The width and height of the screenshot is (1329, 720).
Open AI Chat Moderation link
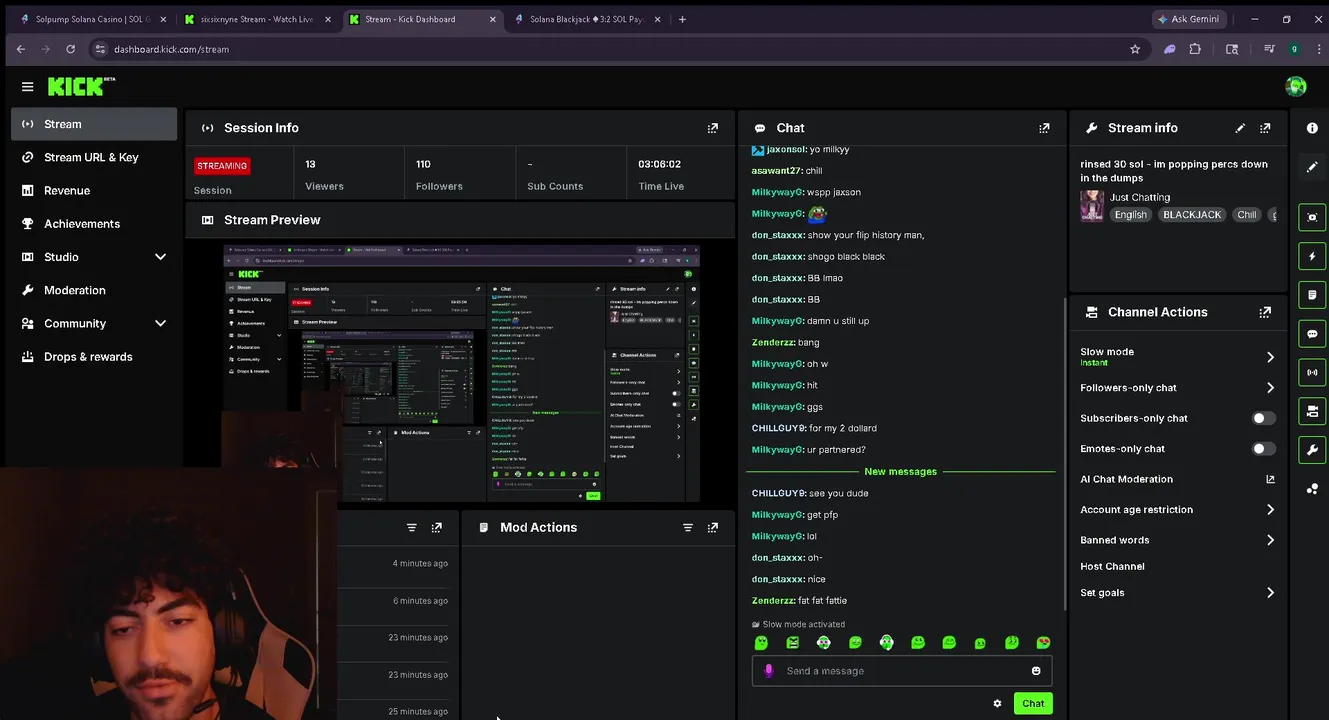coord(1177,479)
